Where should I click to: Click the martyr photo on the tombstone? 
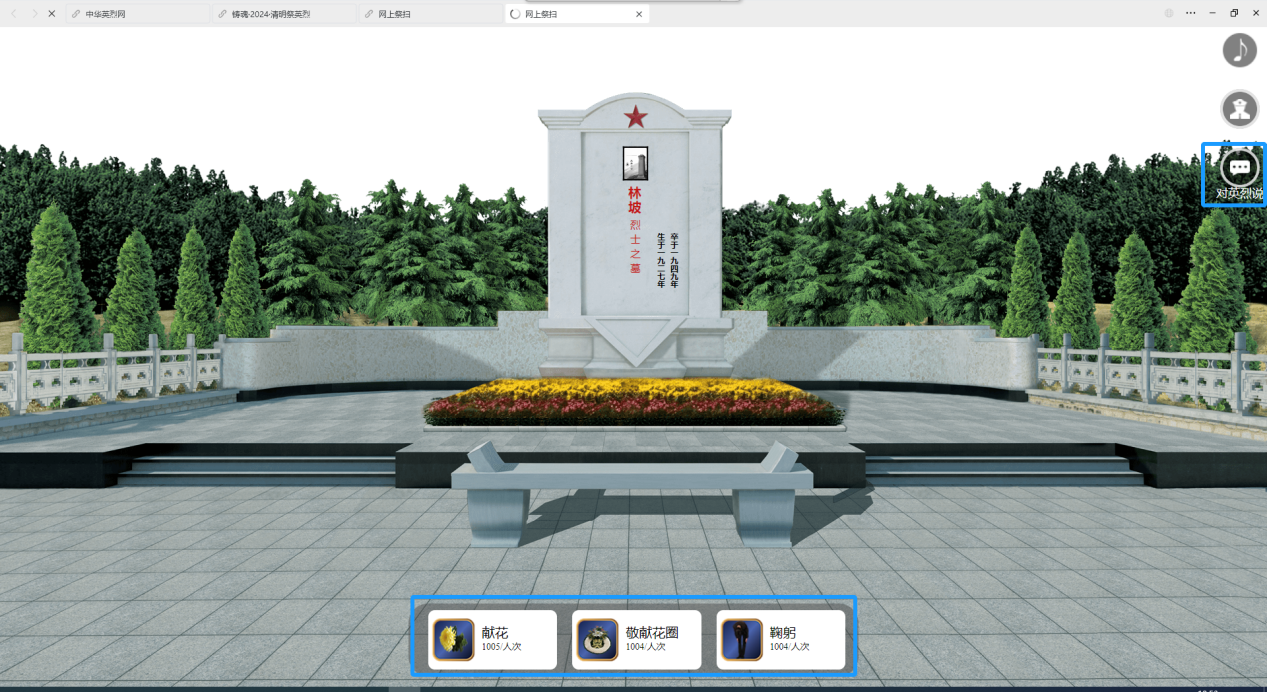pyautogui.click(x=635, y=163)
